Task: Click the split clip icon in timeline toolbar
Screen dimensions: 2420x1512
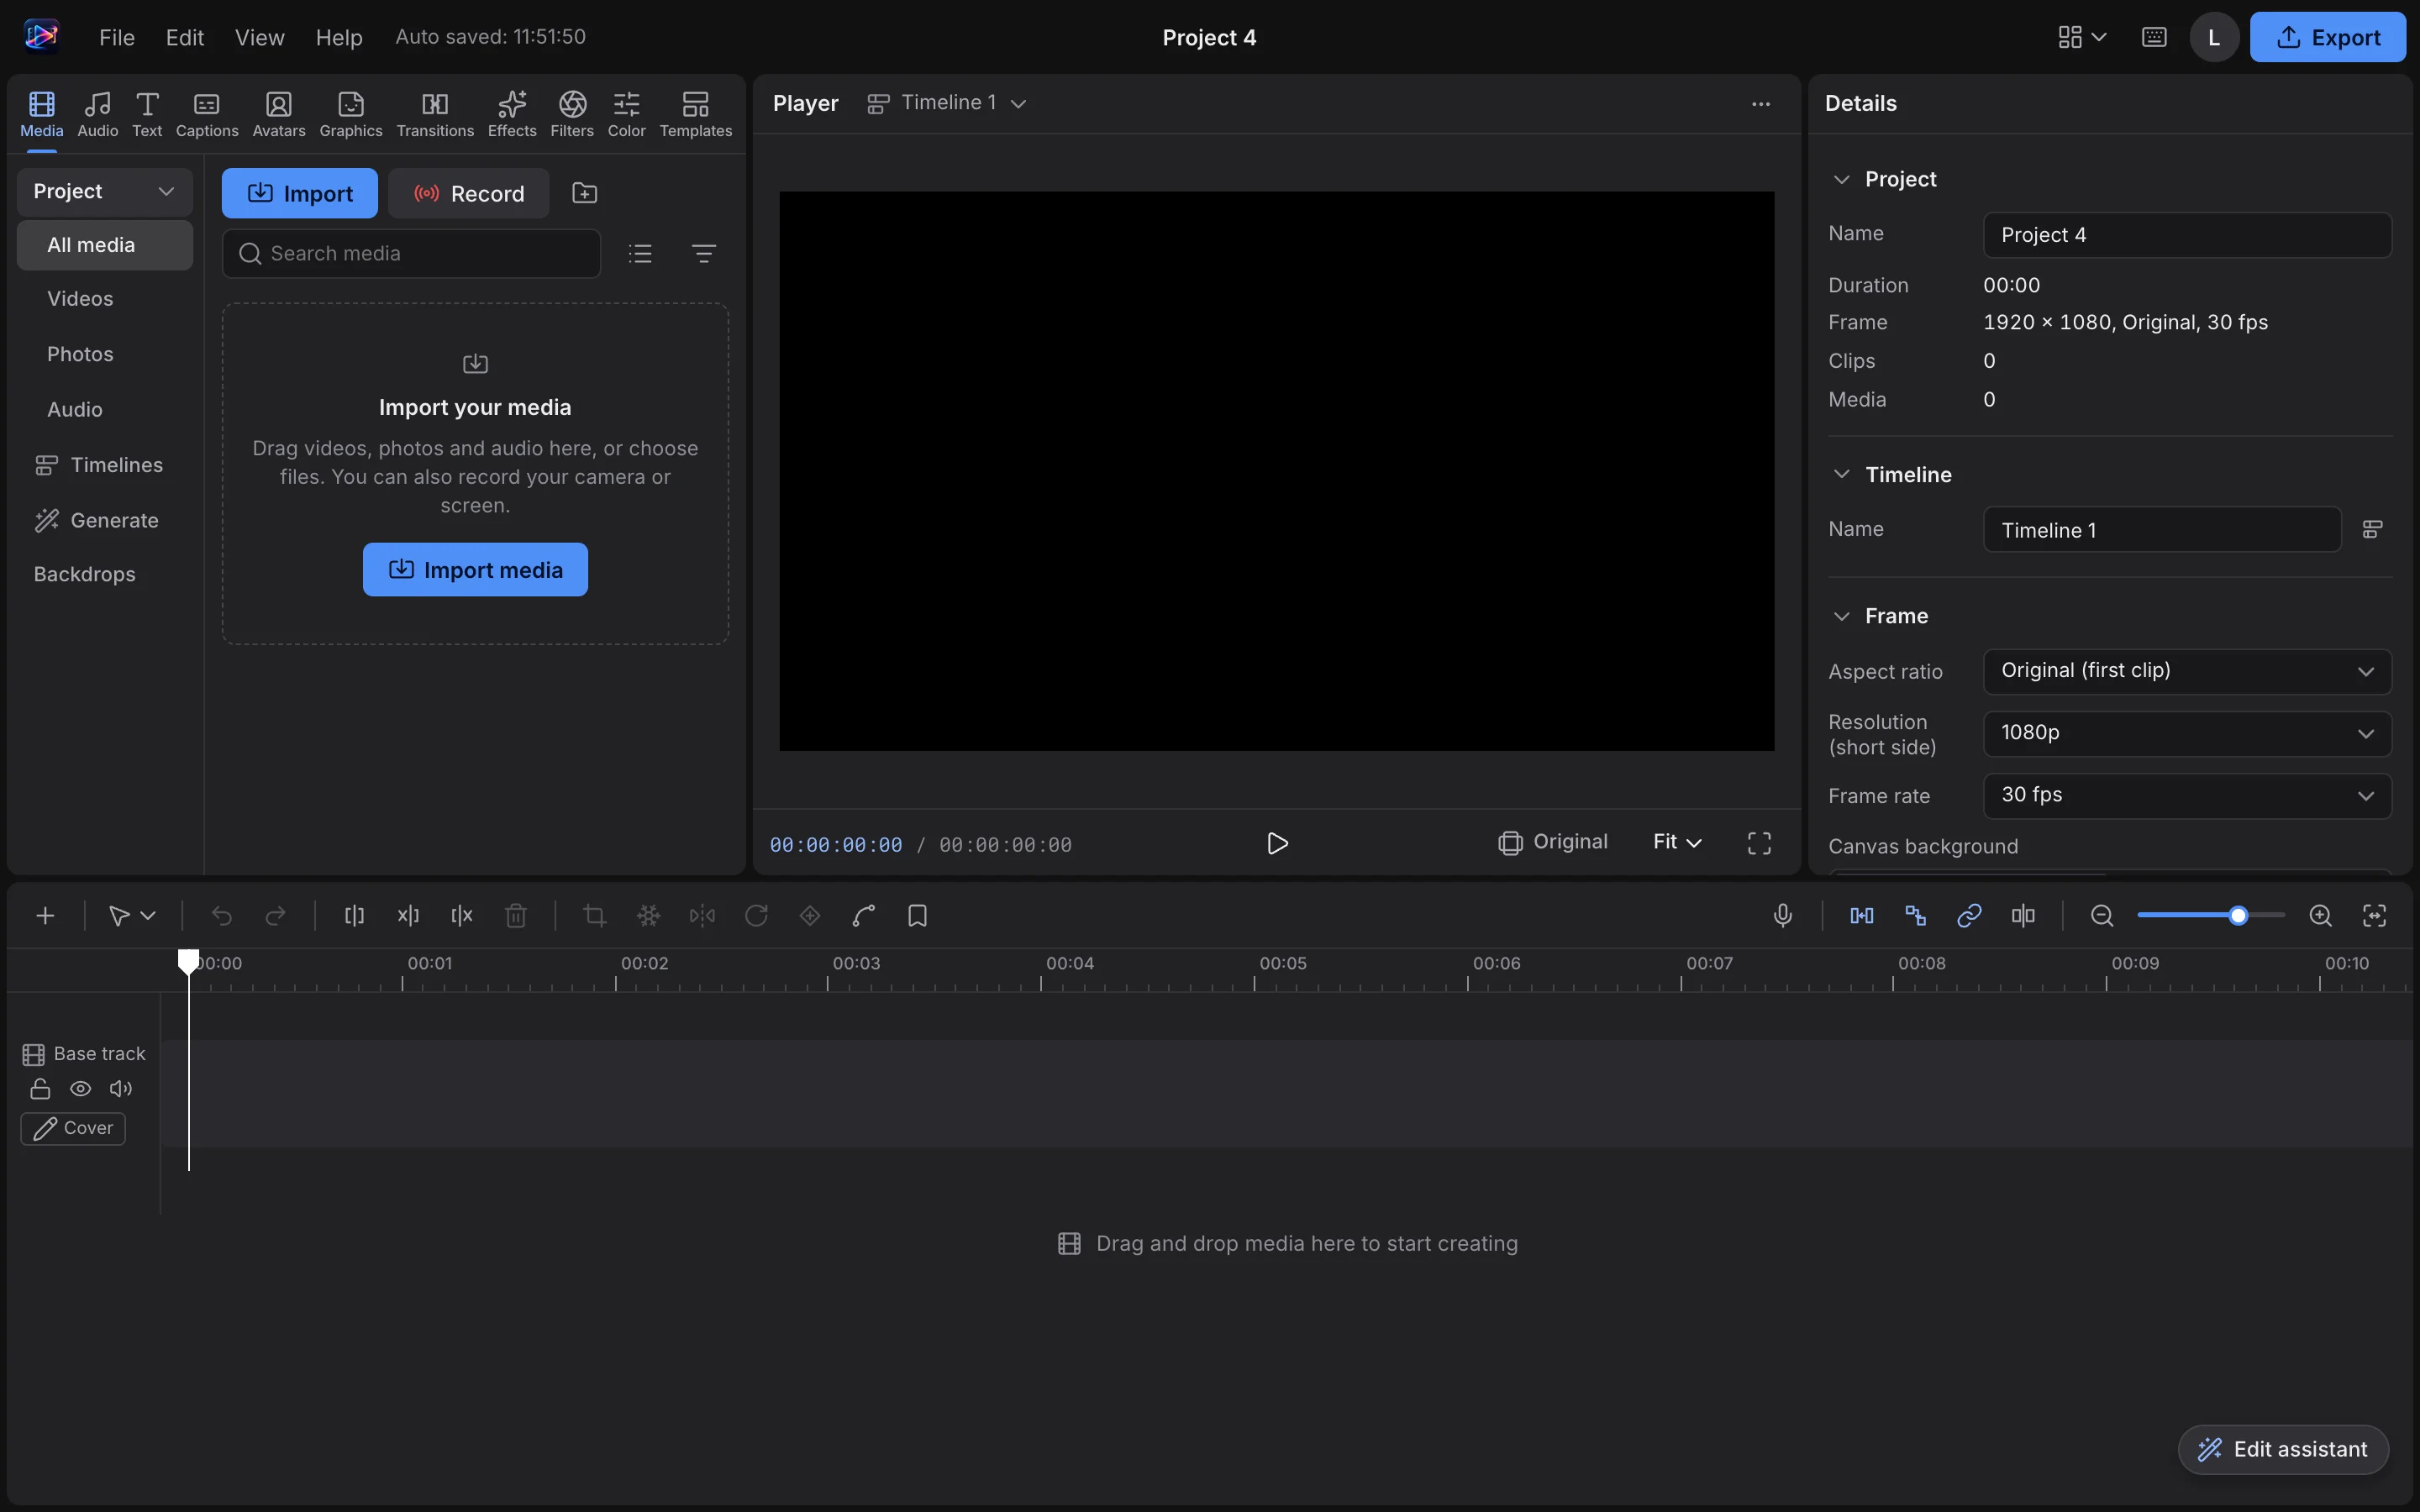Action: click(354, 916)
